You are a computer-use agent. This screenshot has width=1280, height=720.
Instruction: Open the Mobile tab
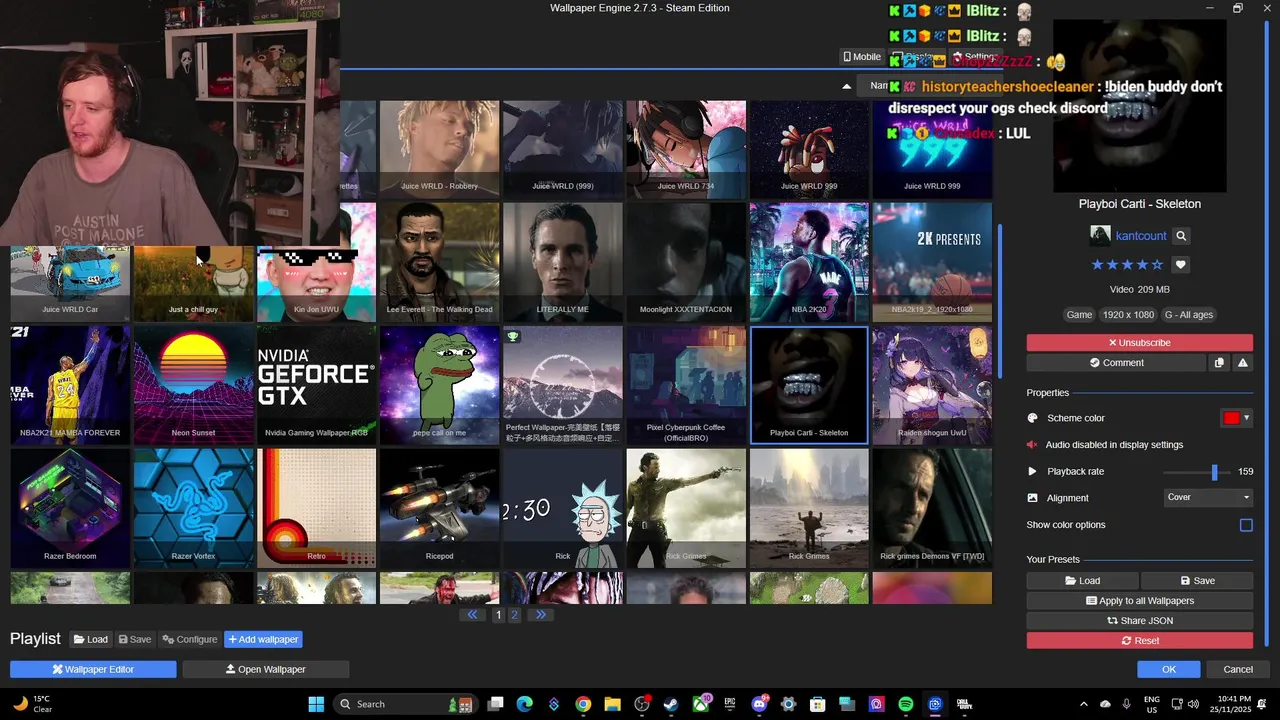[x=861, y=57]
